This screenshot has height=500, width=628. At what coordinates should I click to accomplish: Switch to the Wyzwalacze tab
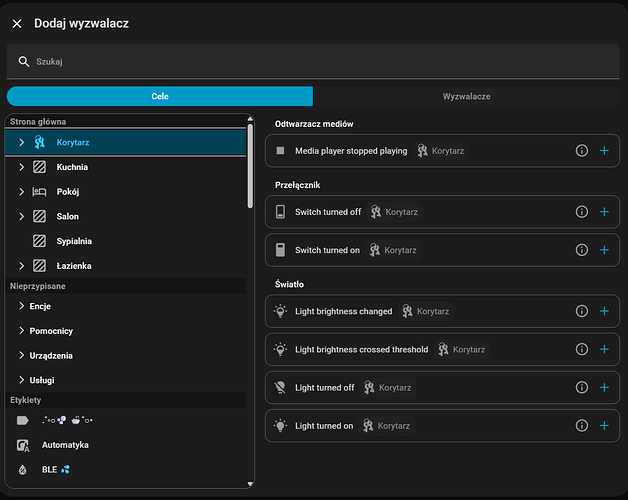466,96
